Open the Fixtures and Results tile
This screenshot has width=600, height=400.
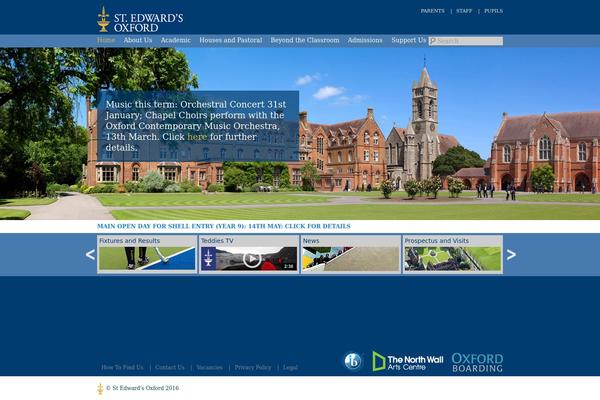click(x=147, y=255)
